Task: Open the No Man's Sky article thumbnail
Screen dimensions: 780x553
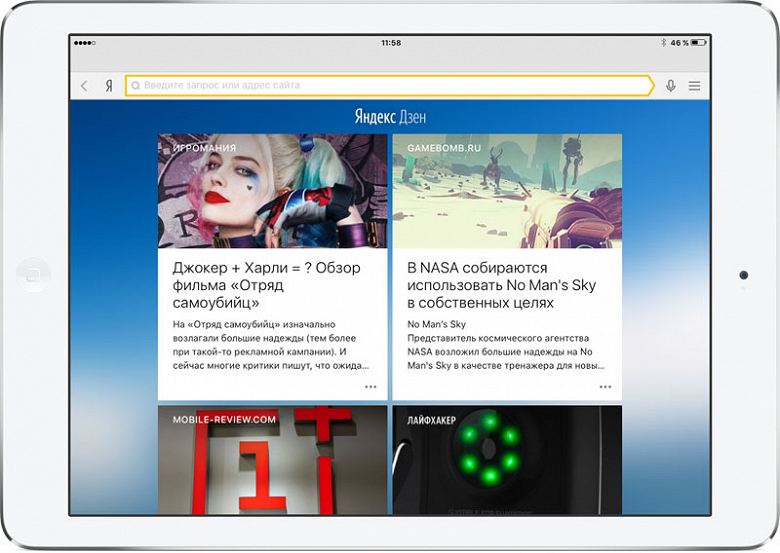Action: [x=507, y=191]
